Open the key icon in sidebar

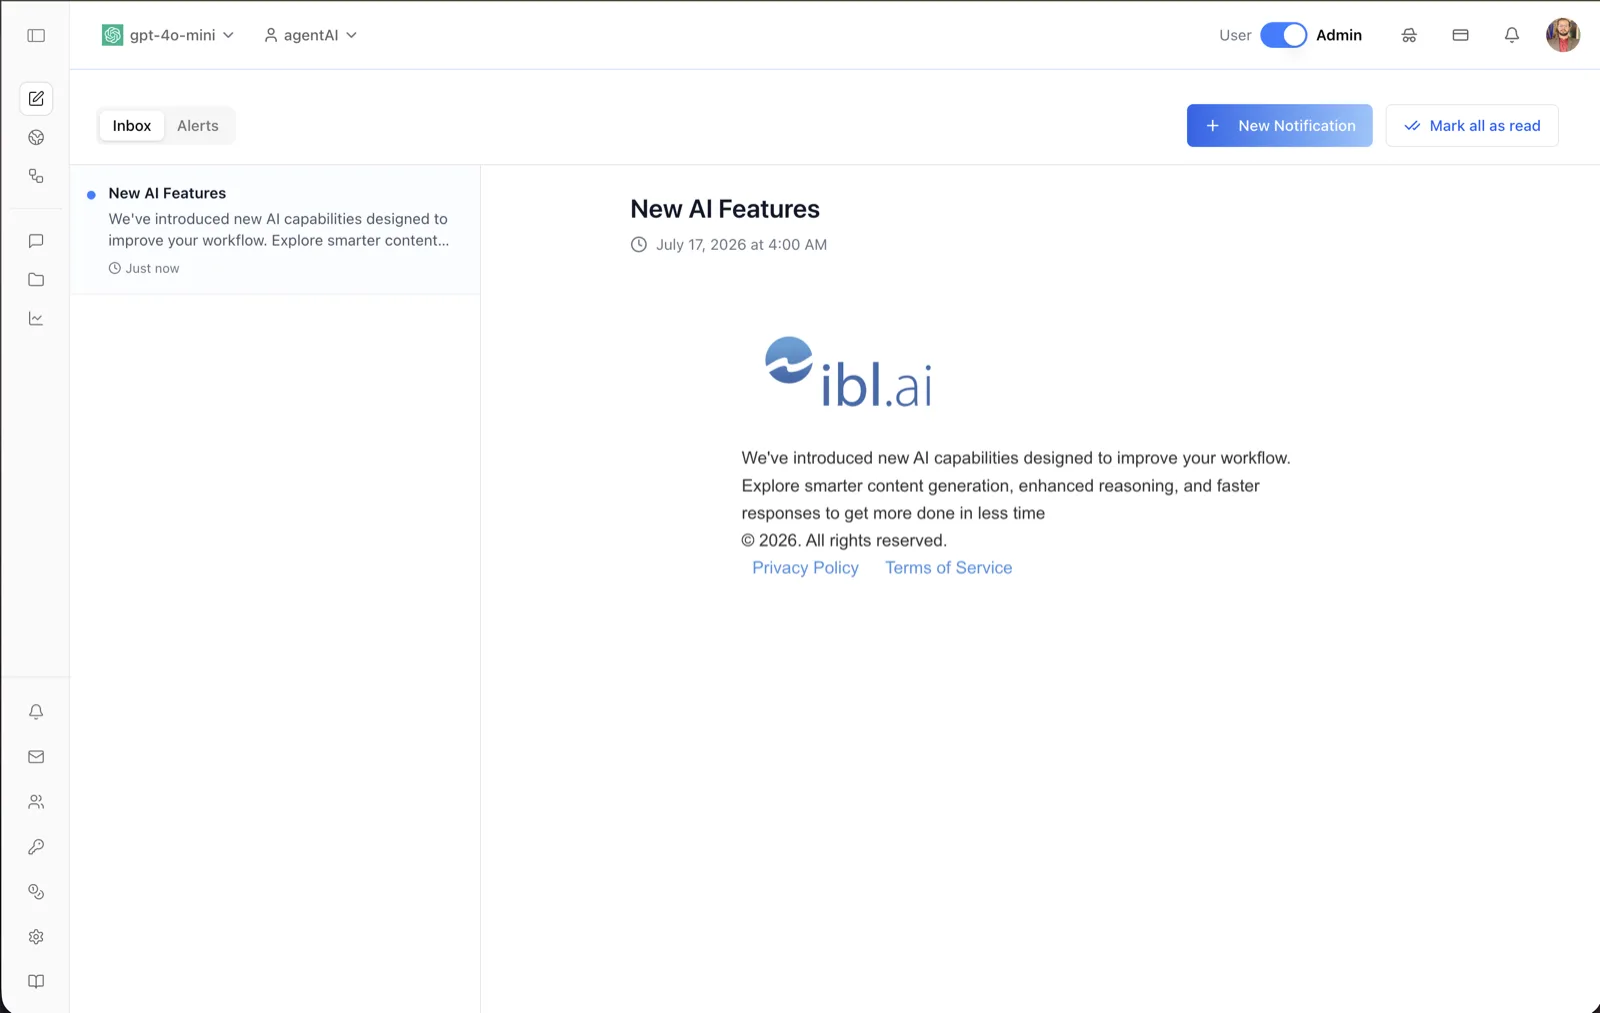pos(36,847)
